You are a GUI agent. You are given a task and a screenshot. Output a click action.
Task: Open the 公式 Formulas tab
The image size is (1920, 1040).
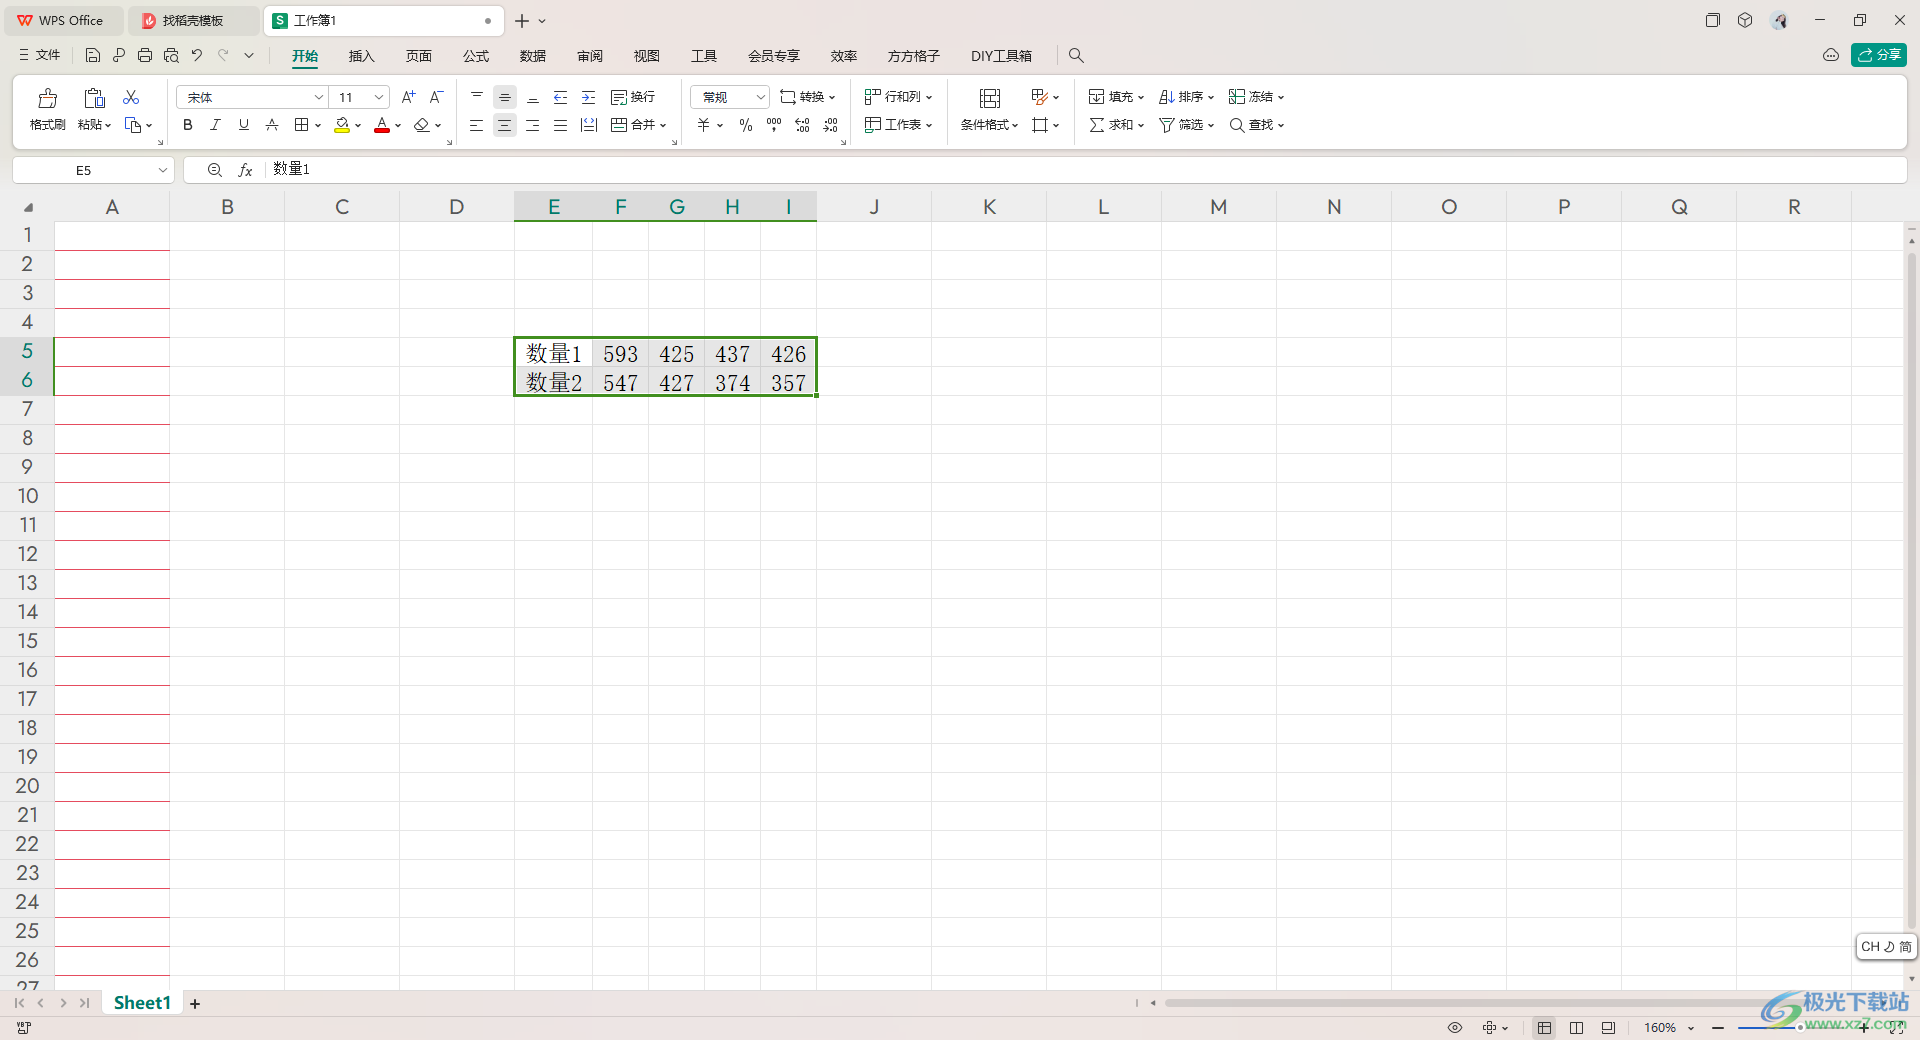(476, 56)
